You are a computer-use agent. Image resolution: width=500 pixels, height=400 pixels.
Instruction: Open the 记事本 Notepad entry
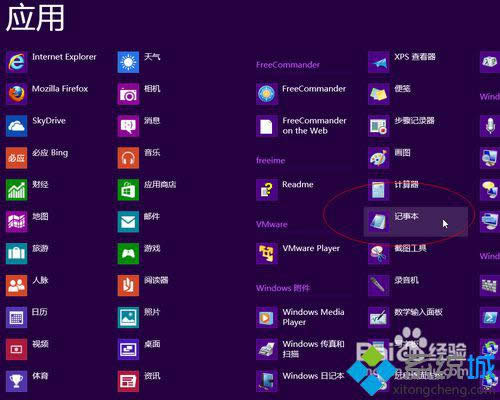[416, 222]
